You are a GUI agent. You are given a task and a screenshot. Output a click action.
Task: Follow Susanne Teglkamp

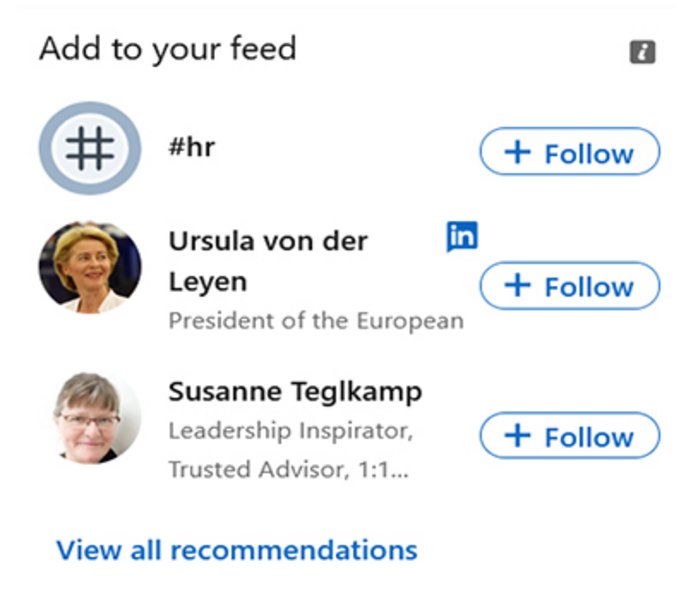[570, 435]
